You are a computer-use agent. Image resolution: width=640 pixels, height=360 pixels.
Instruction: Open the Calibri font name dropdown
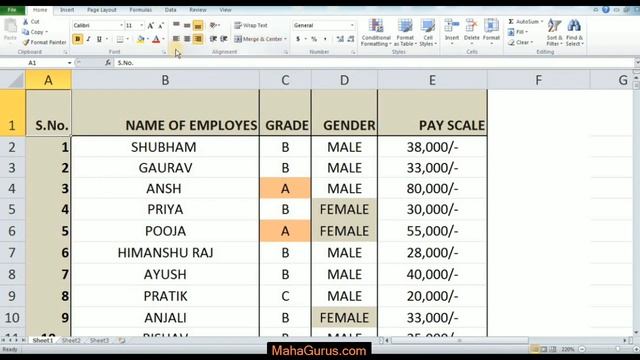coord(121,25)
